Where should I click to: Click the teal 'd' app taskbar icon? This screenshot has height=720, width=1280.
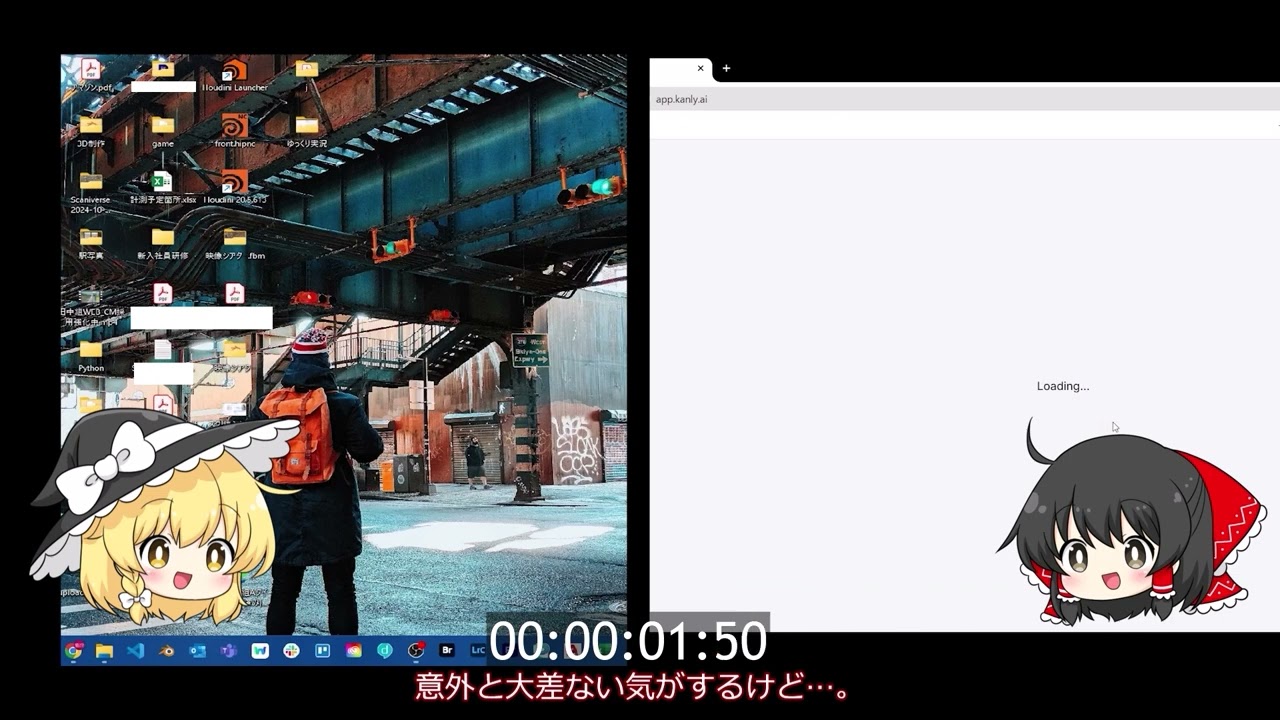coord(384,650)
